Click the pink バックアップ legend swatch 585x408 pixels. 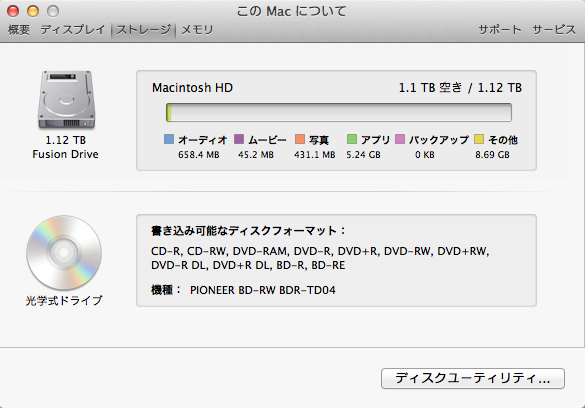(x=400, y=139)
